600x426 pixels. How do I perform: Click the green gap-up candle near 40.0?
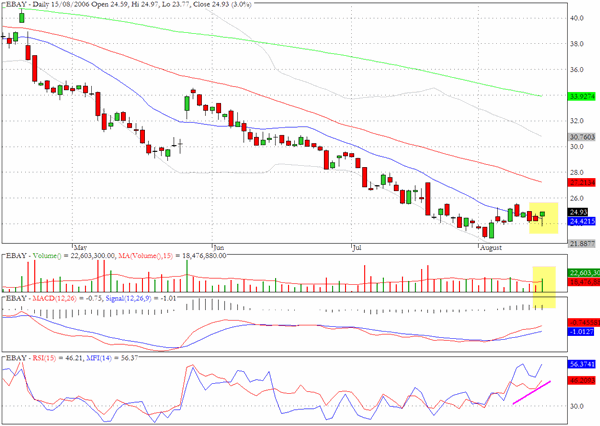click(x=22, y=17)
